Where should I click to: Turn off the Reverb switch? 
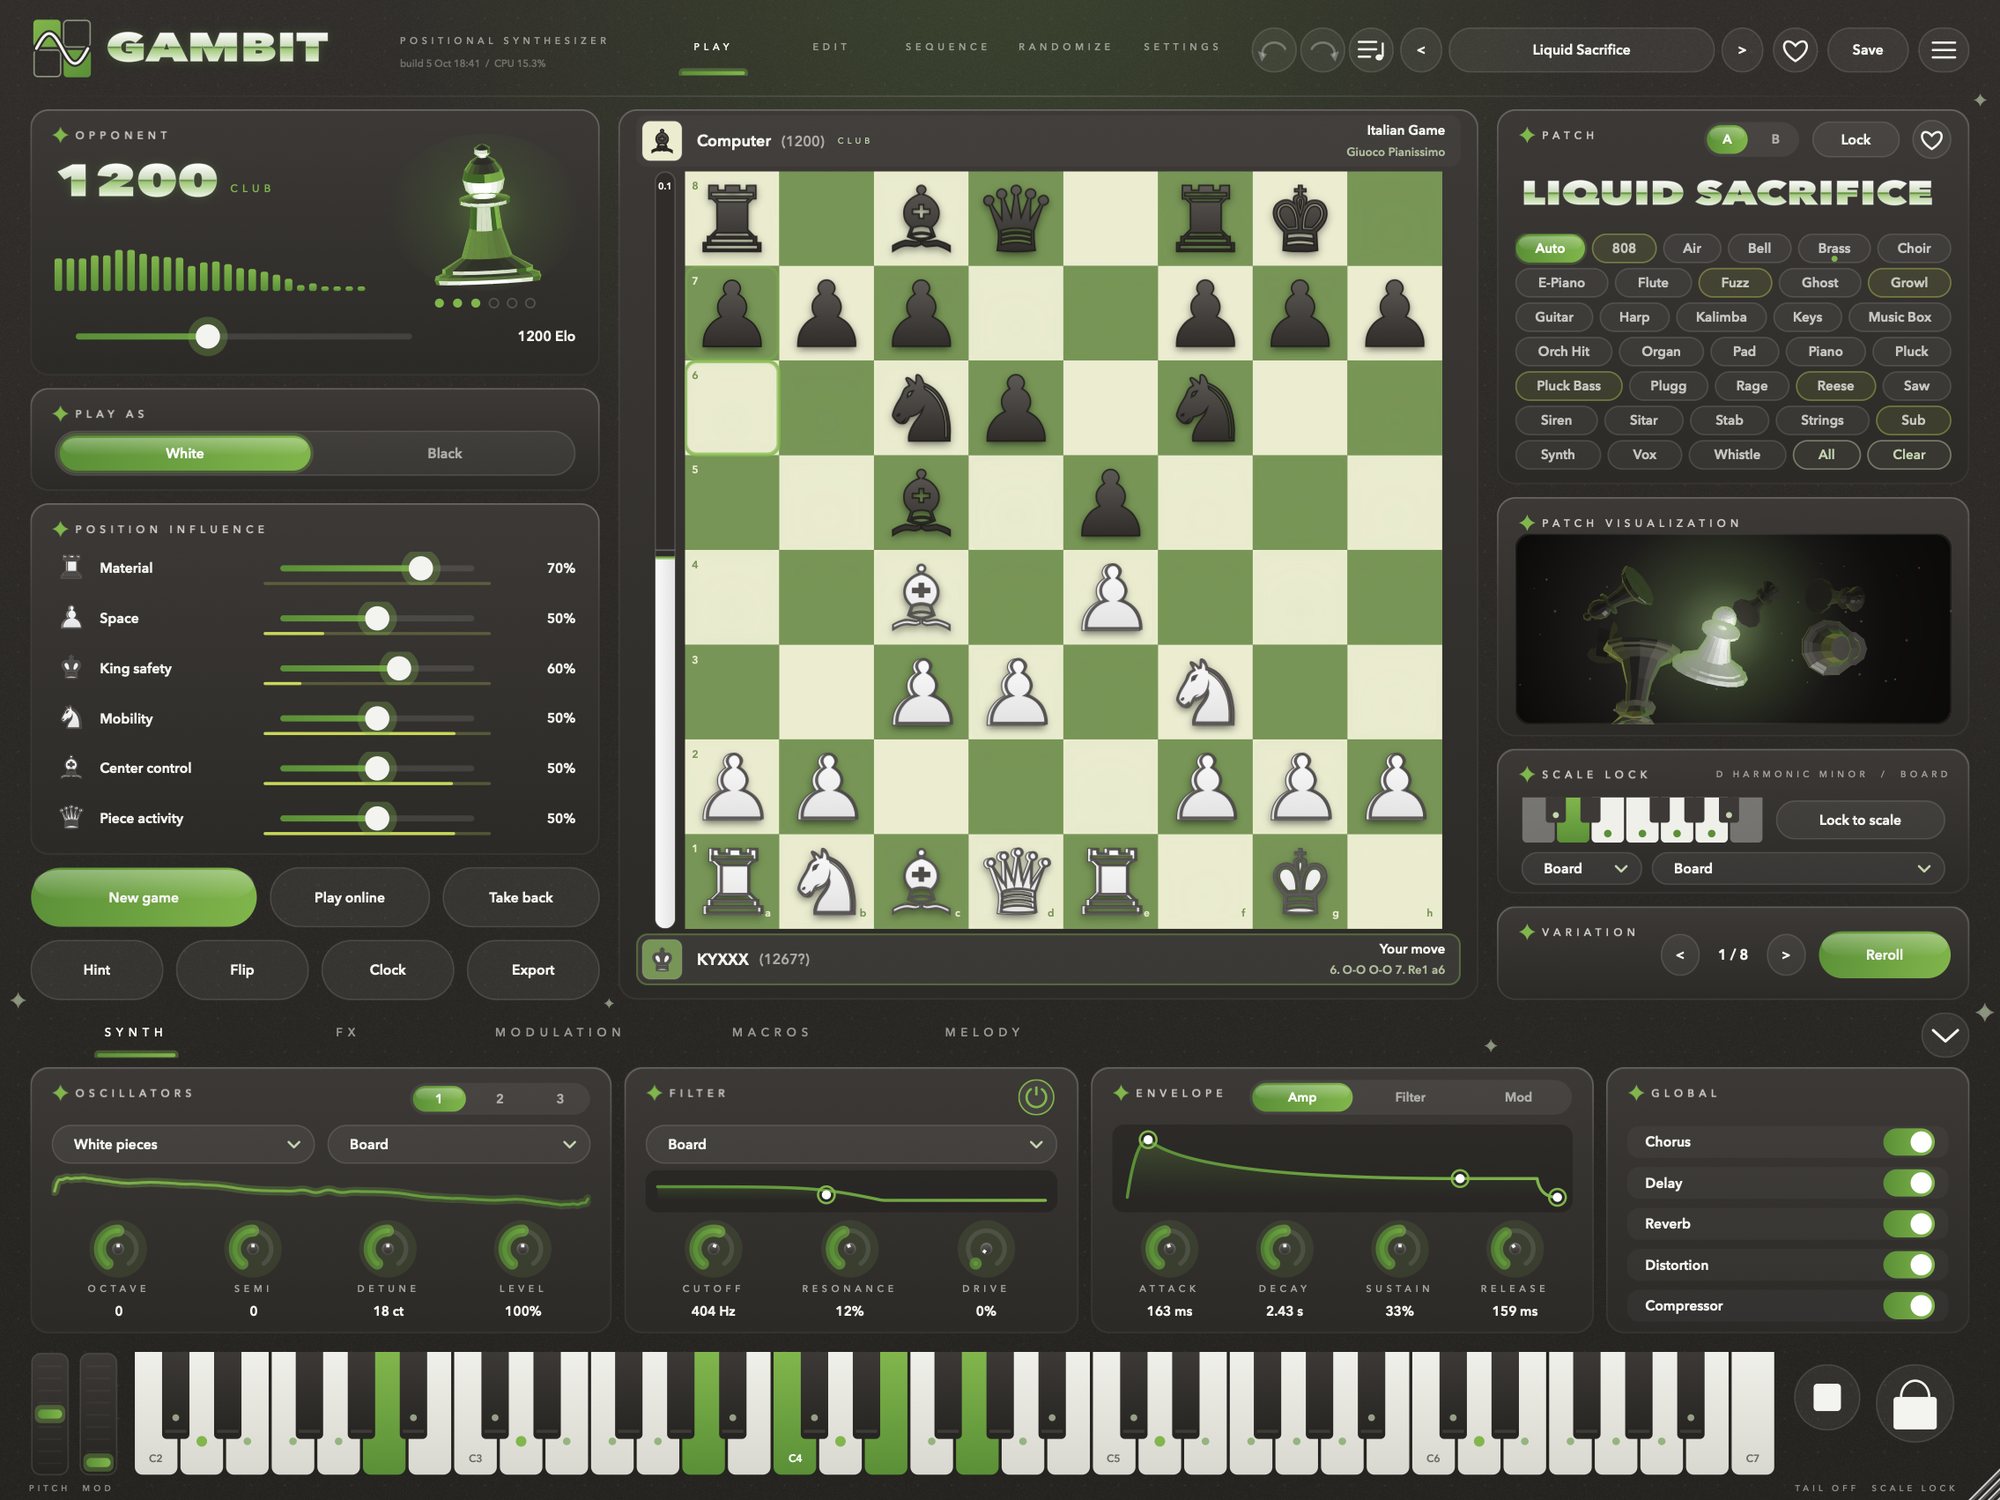pos(1908,1224)
